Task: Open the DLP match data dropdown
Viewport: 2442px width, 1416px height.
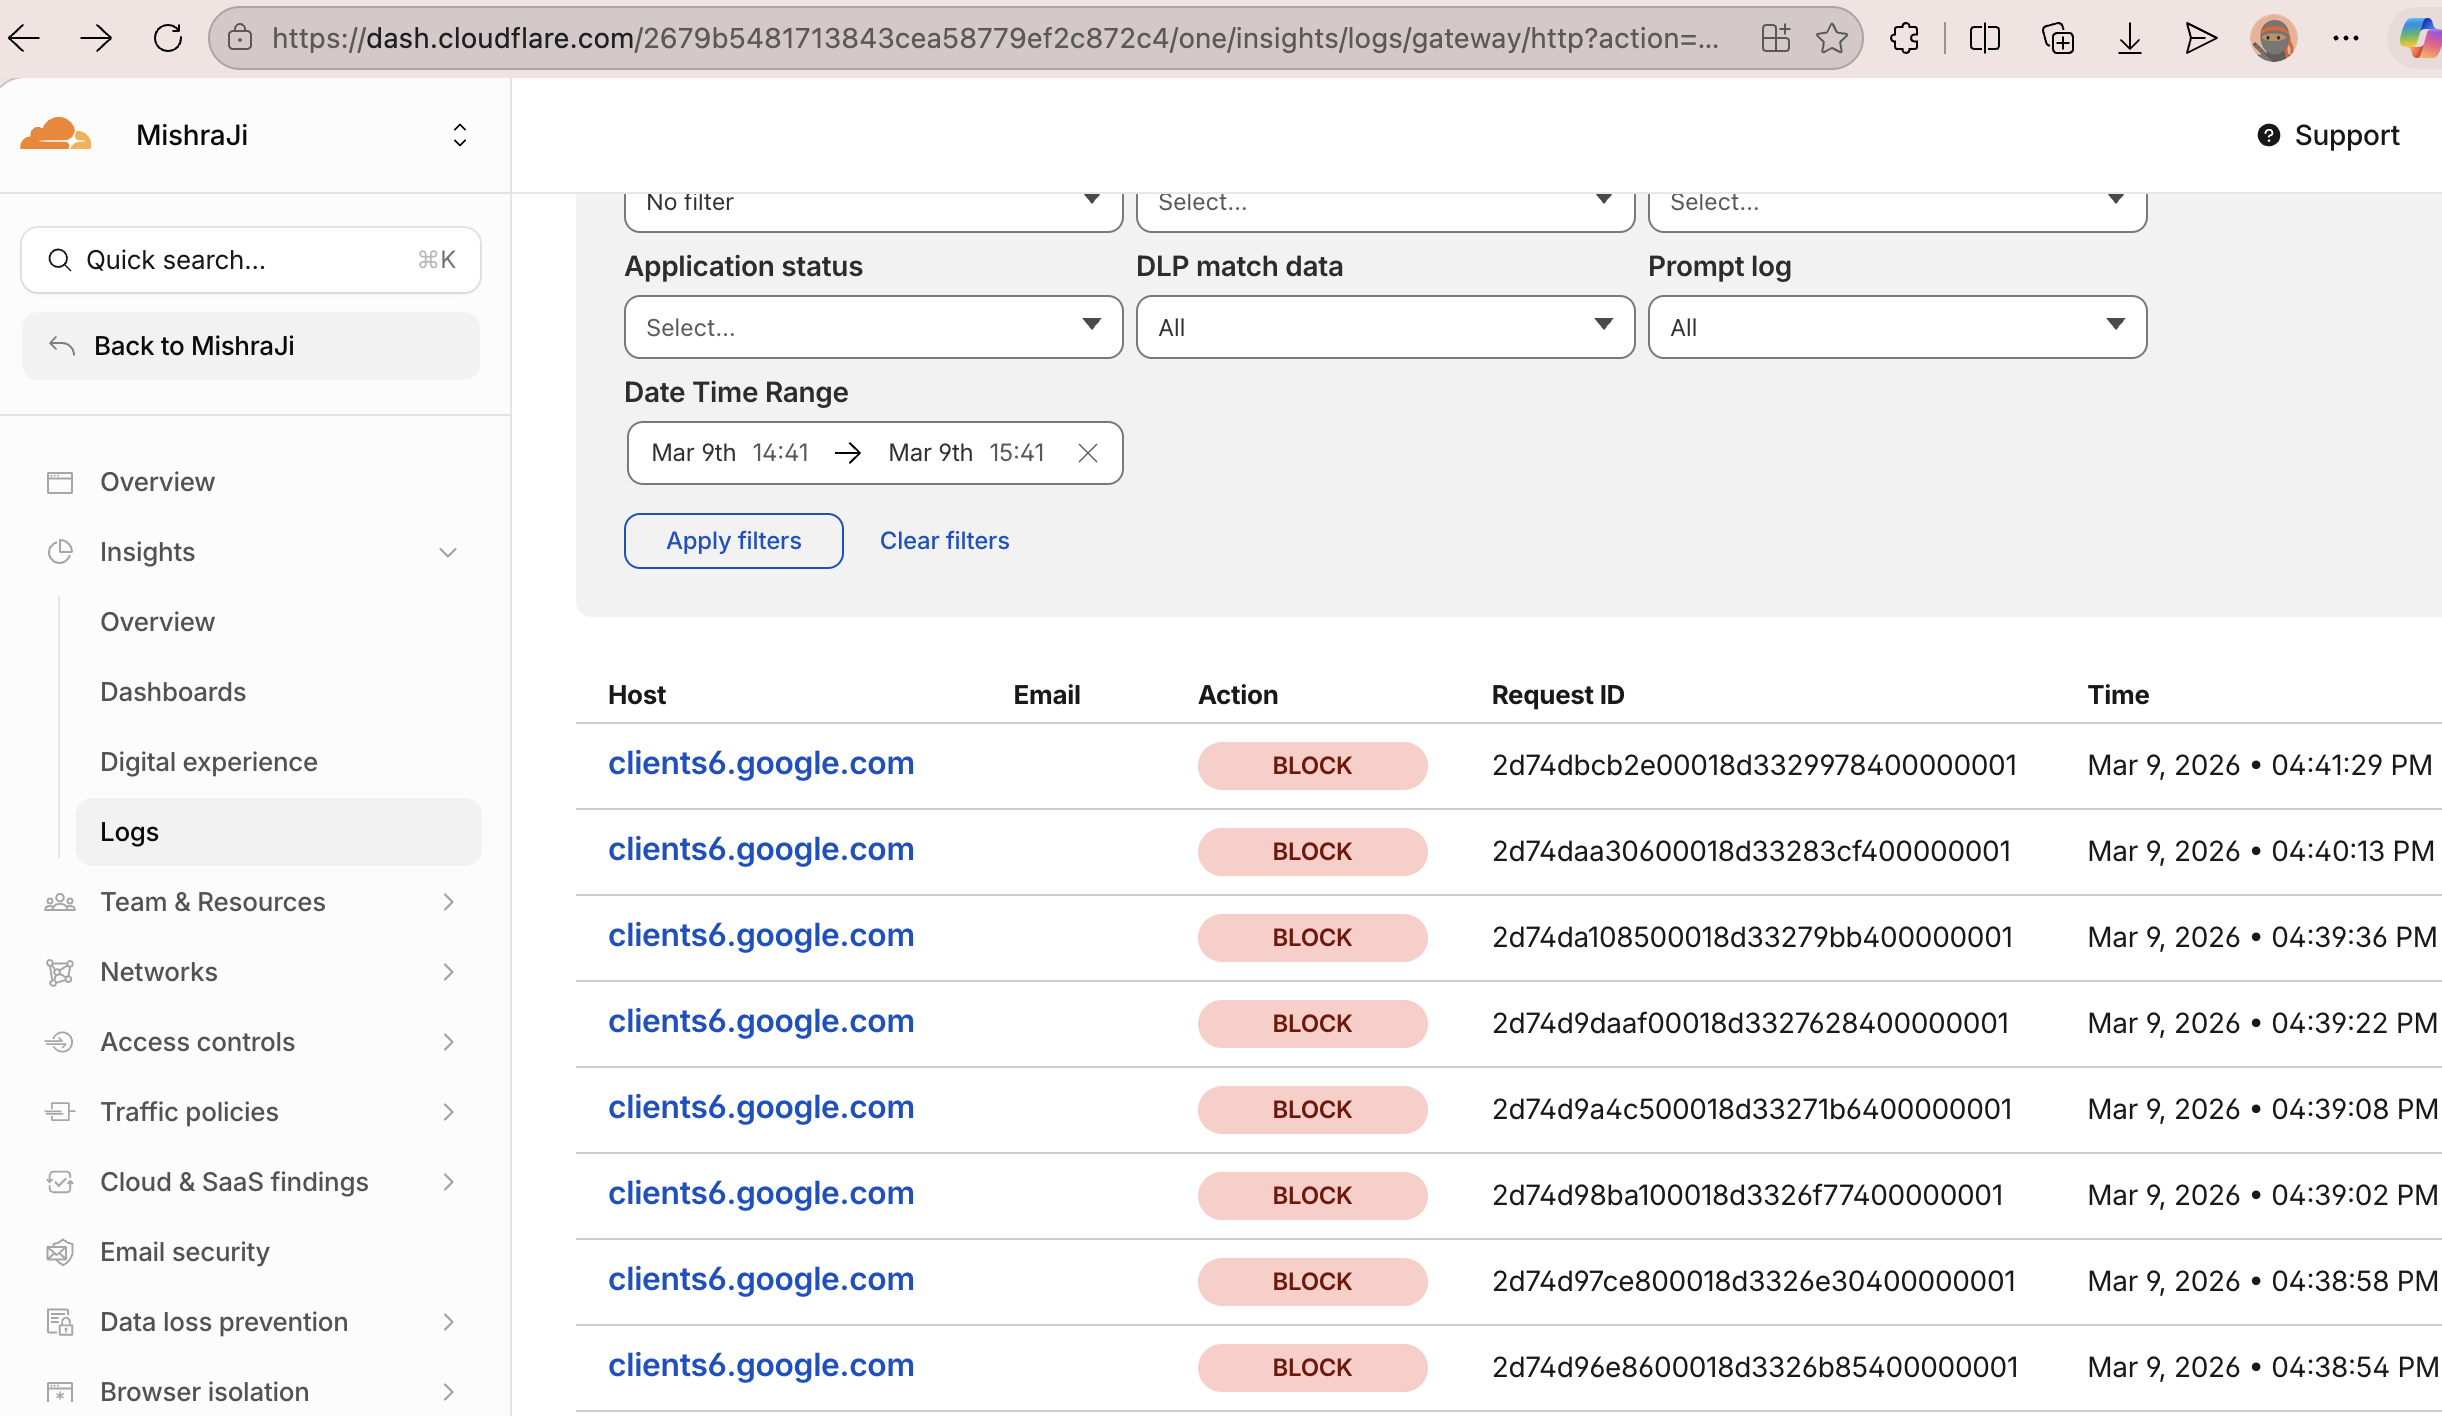Action: tap(1383, 327)
